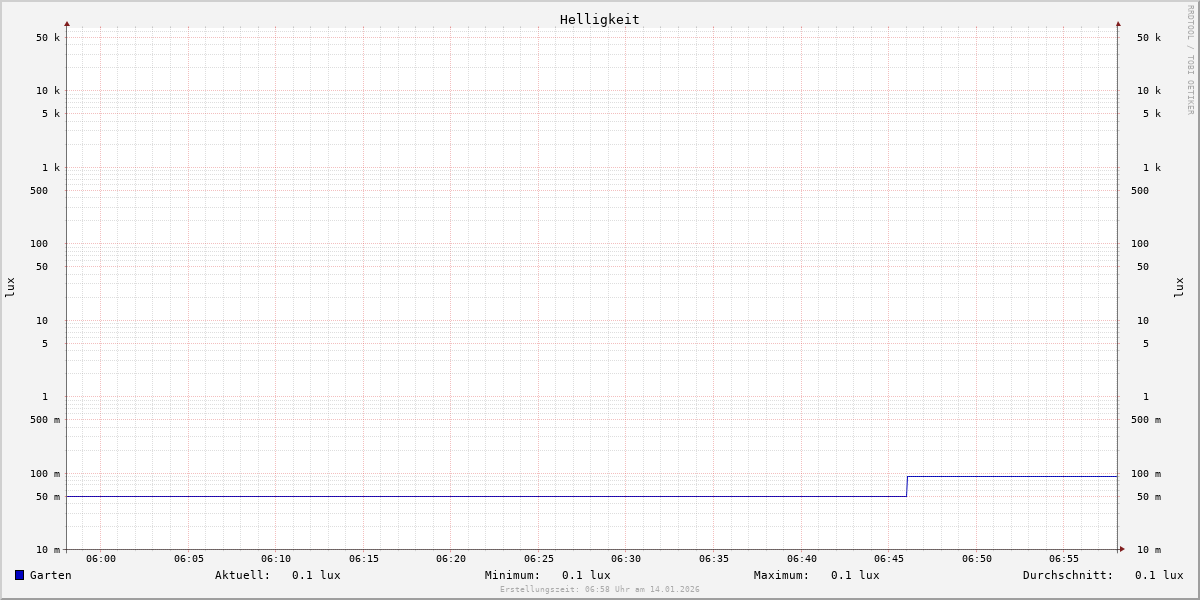Click the blue Garten legend color square
Screen dimensions: 1200x600
[19, 575]
